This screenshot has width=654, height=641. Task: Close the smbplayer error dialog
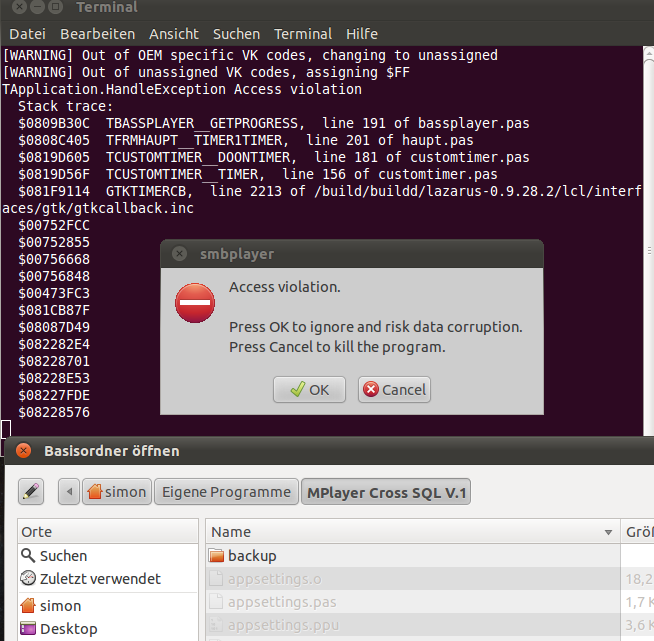pos(180,254)
